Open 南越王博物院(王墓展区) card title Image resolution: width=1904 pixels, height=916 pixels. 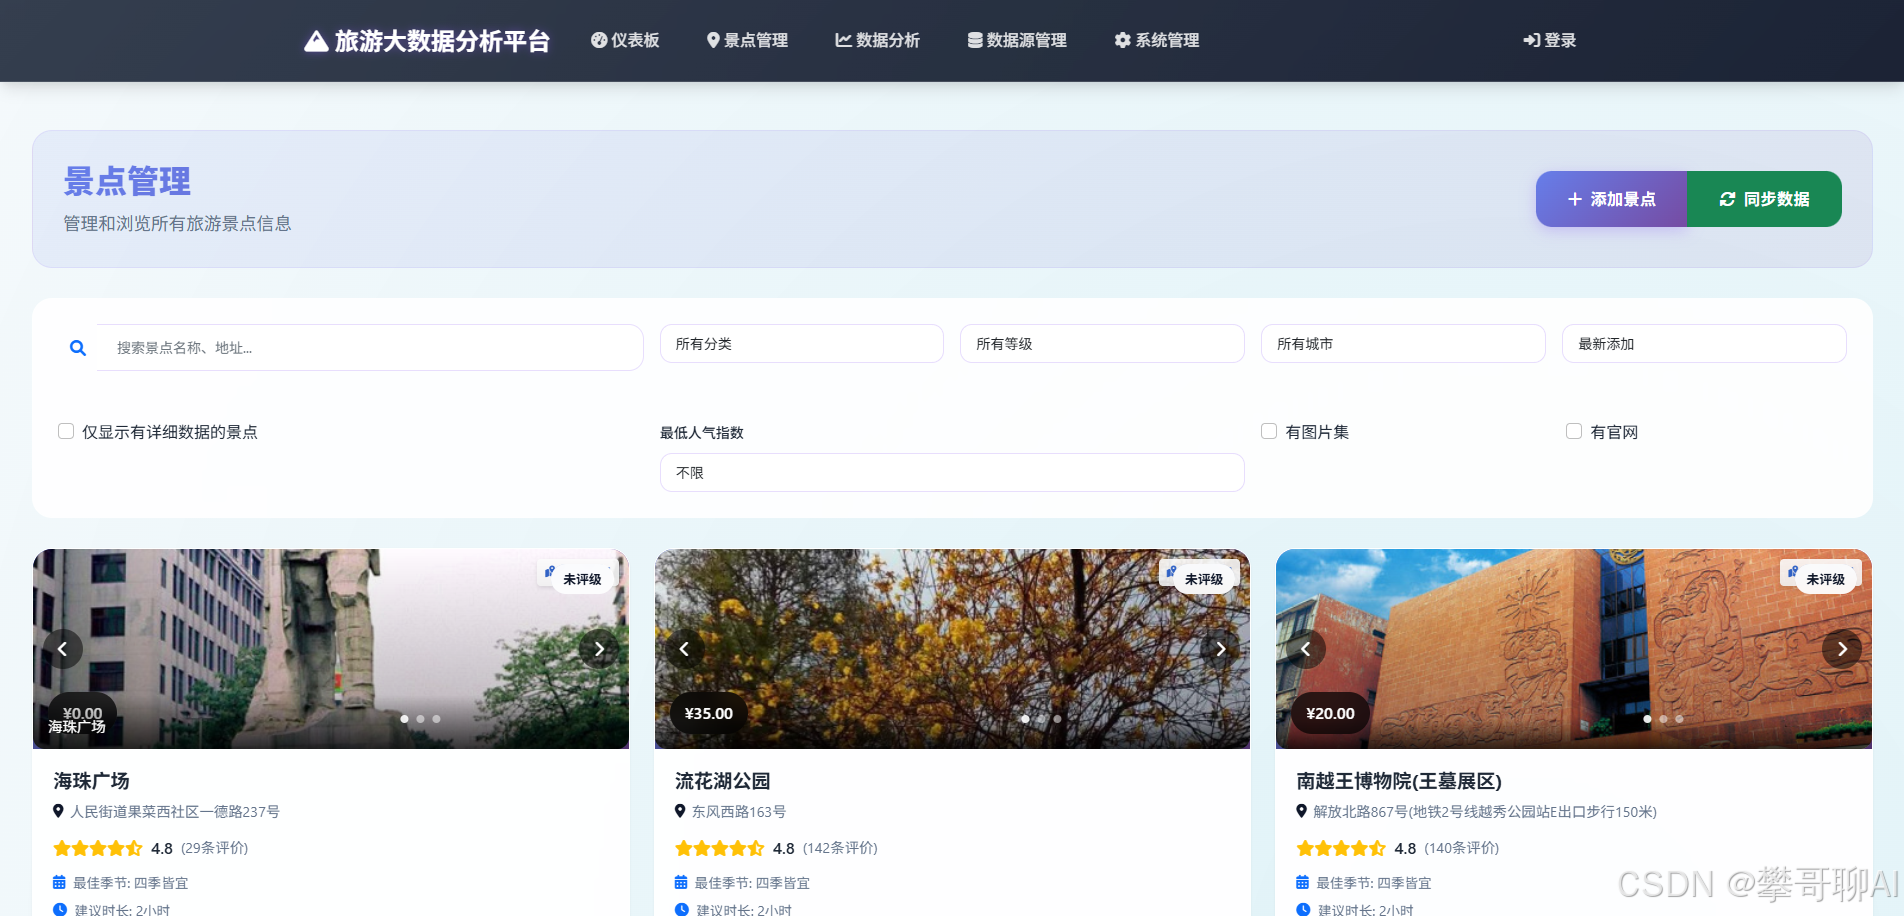tap(1399, 781)
